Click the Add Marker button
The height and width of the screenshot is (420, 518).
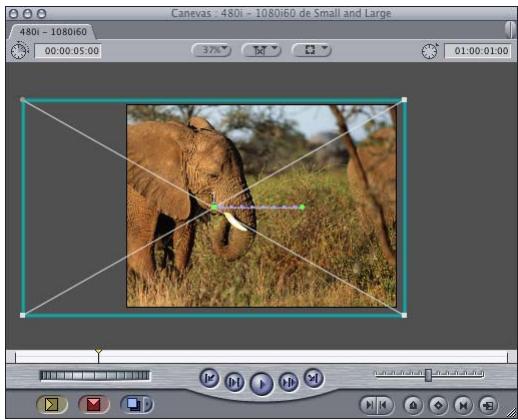413,405
